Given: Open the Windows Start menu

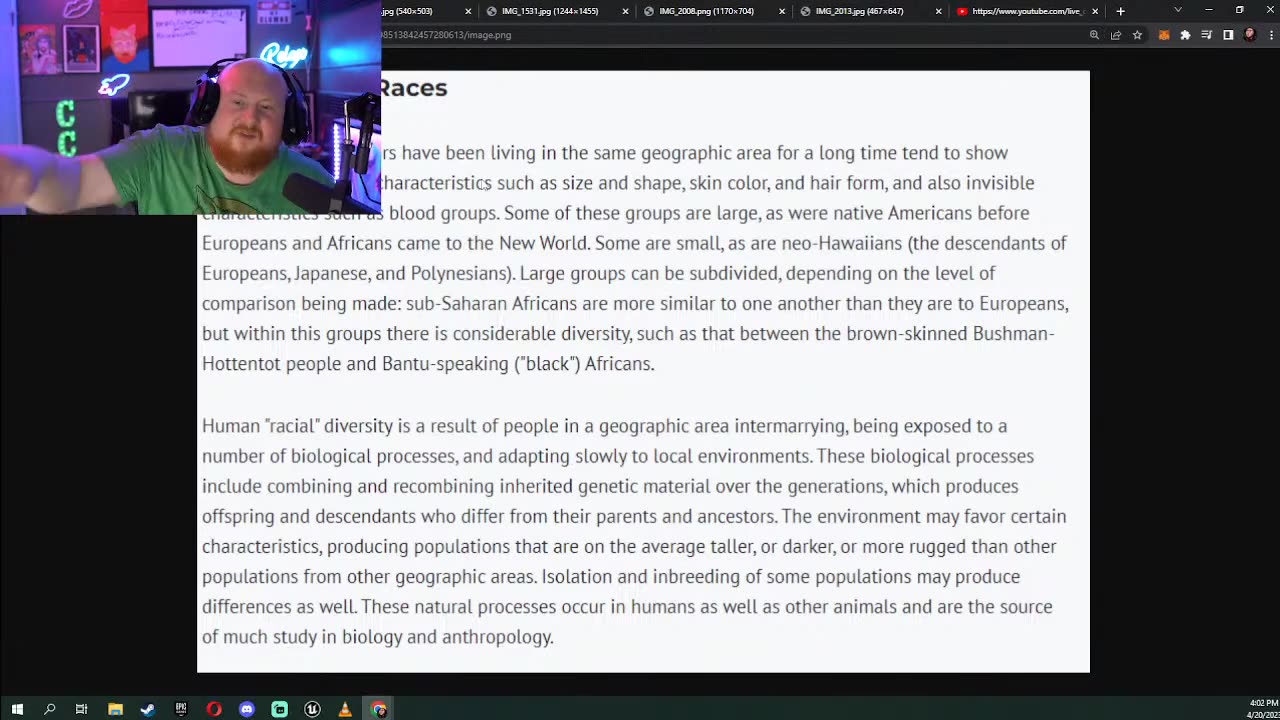Looking at the screenshot, I should (x=17, y=709).
